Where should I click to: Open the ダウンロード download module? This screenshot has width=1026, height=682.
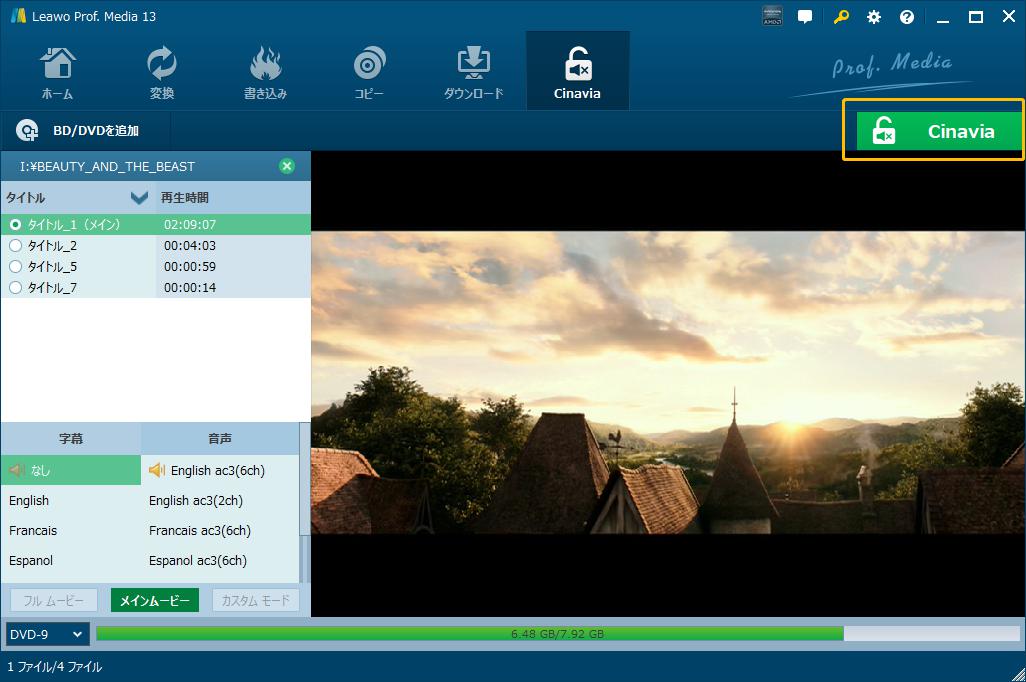(474, 73)
